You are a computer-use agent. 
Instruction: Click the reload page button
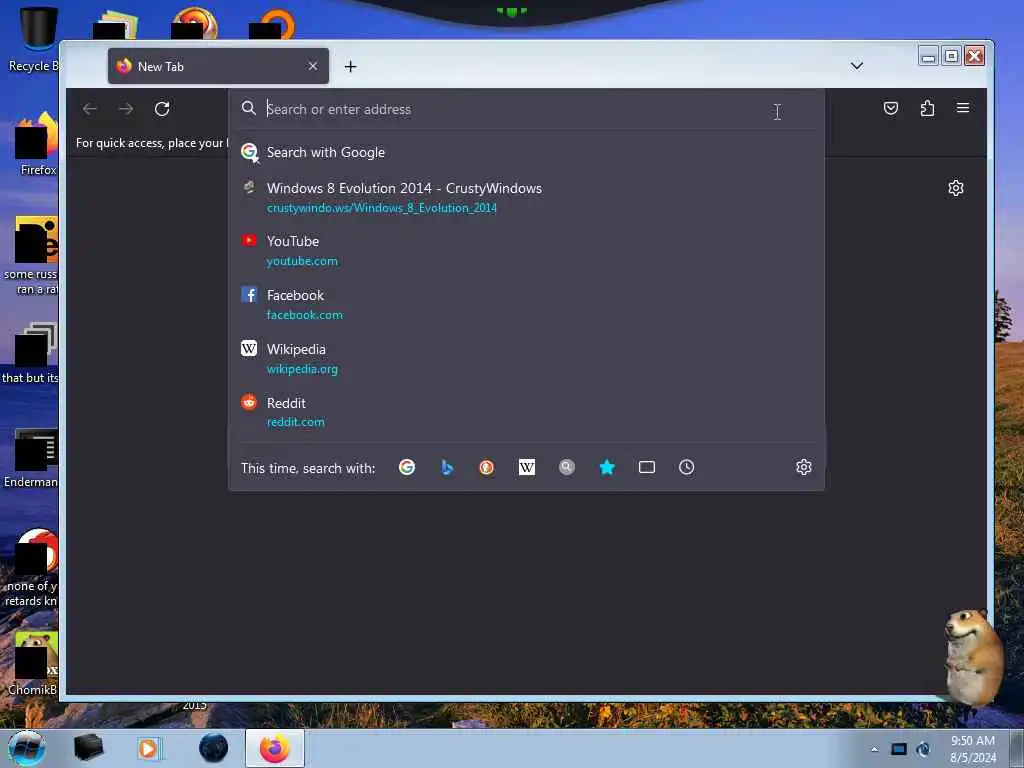pos(162,108)
